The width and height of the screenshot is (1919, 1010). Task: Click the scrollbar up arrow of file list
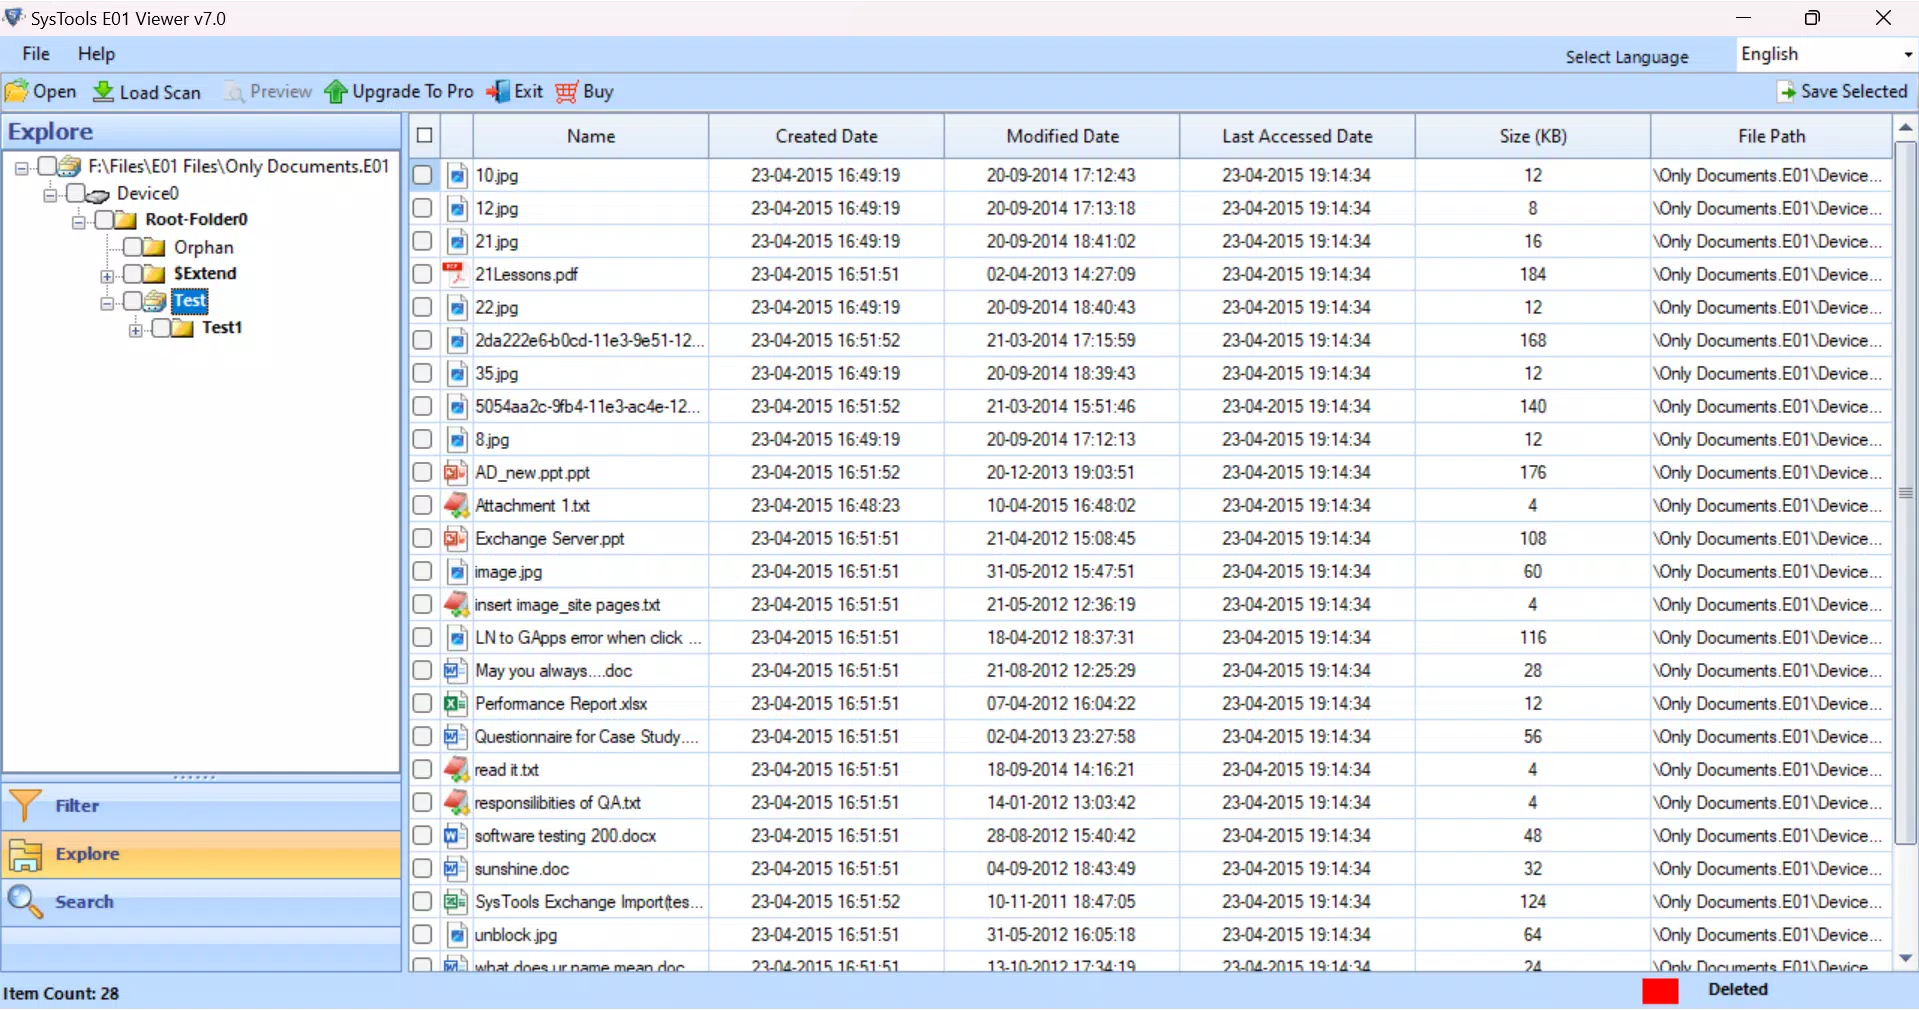1905,127
